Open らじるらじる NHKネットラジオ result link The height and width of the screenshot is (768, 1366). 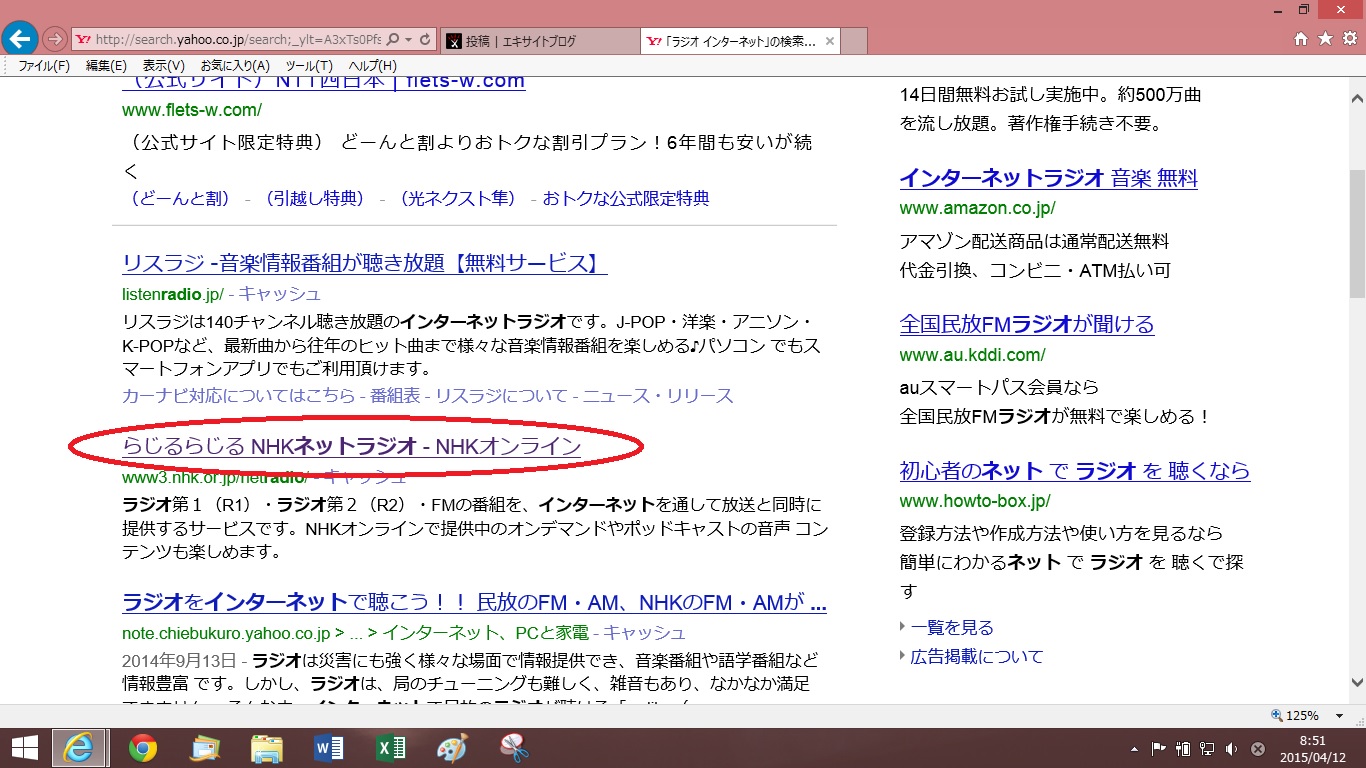pos(351,446)
